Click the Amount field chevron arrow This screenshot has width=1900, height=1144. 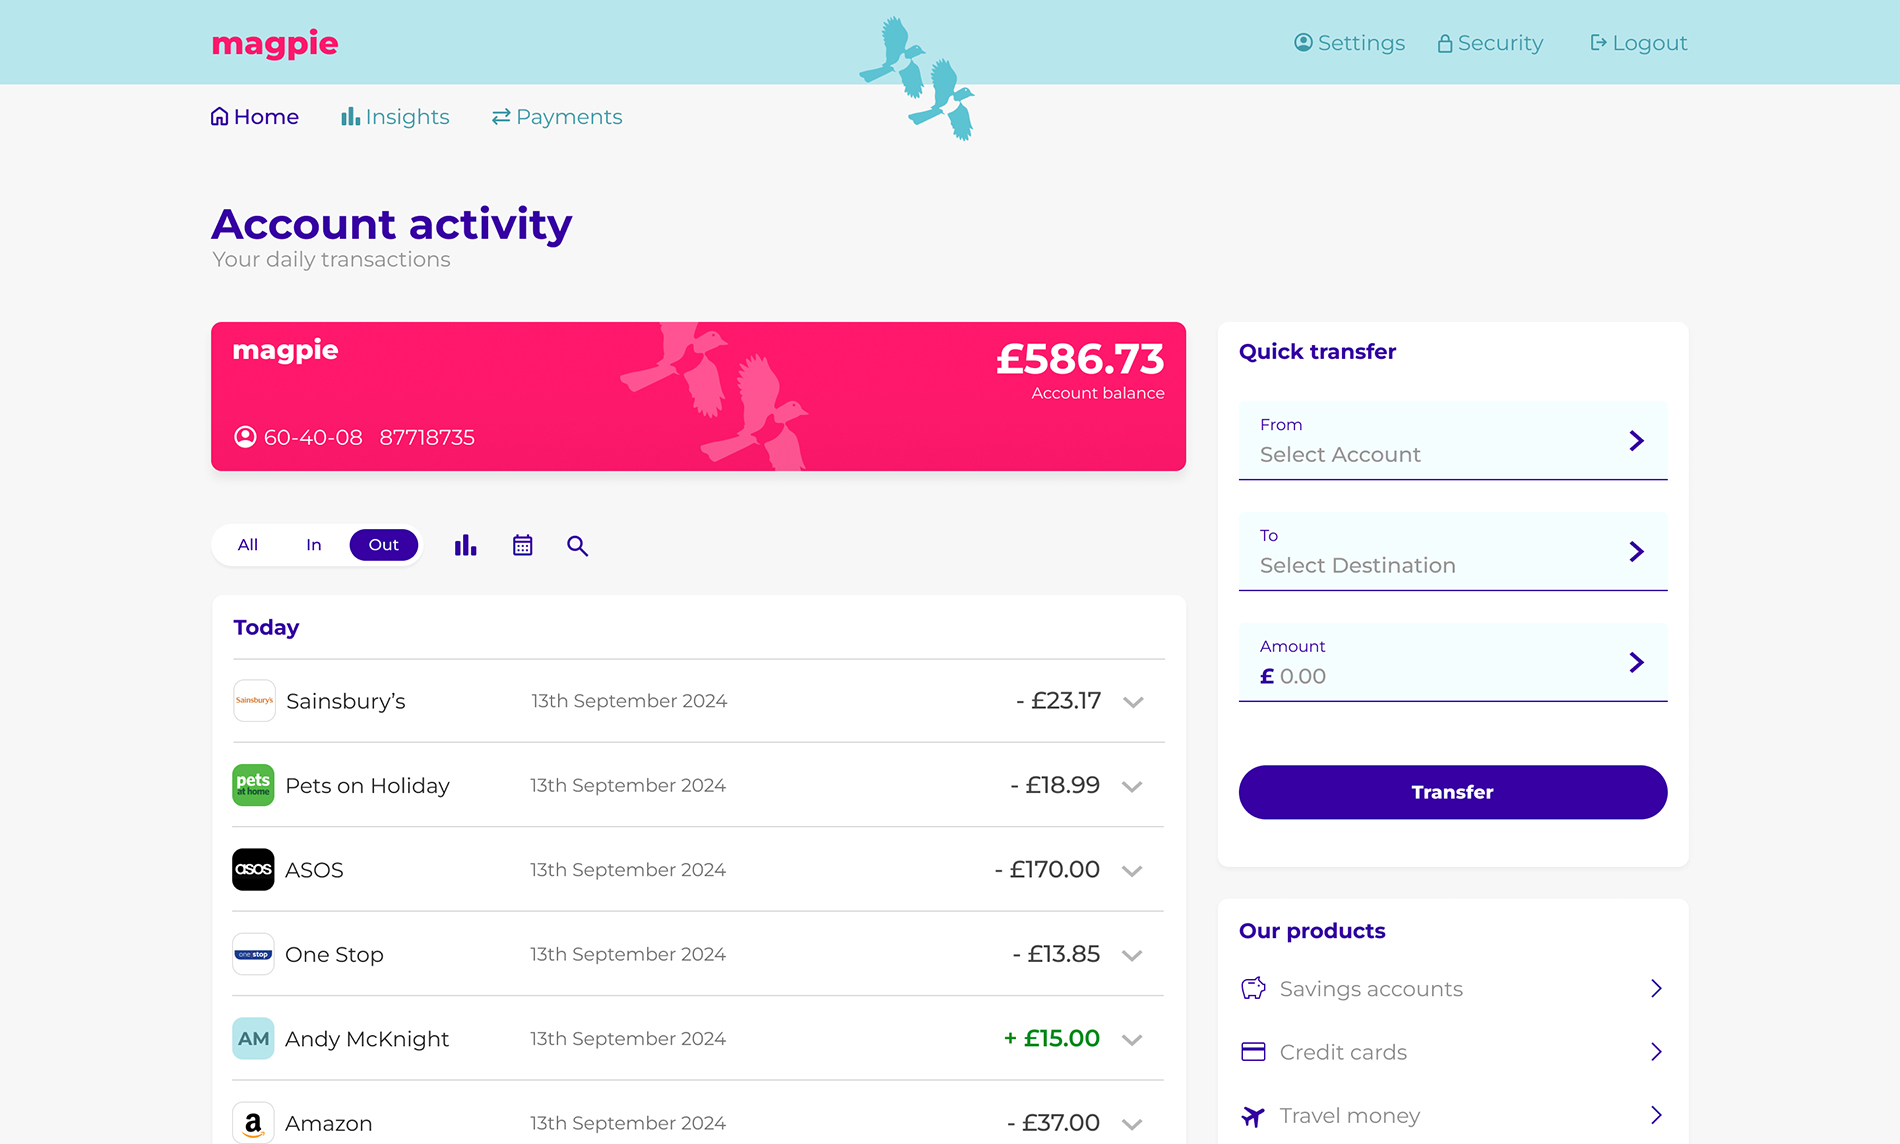coord(1636,662)
